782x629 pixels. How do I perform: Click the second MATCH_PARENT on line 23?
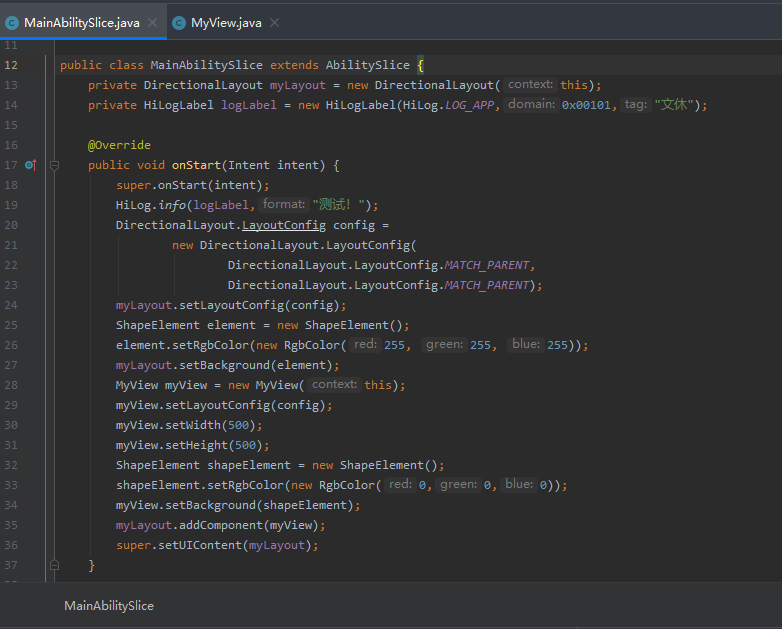point(487,285)
